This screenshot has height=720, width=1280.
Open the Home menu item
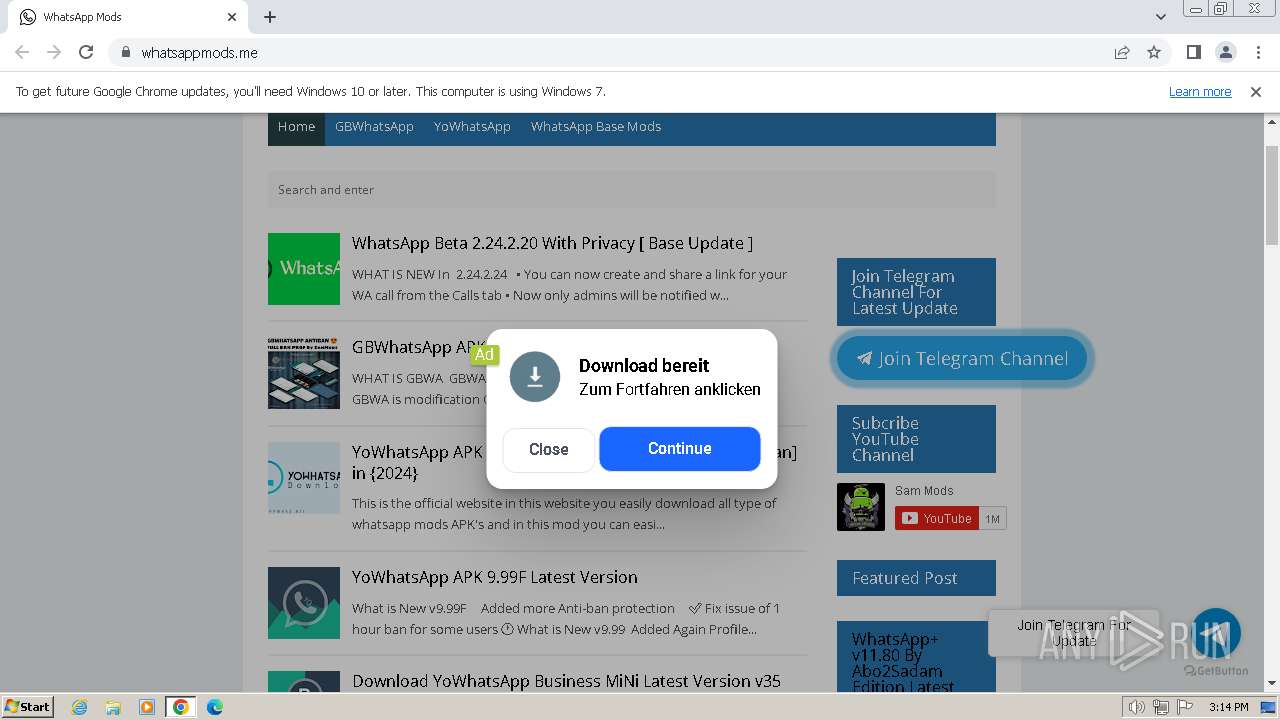296,127
